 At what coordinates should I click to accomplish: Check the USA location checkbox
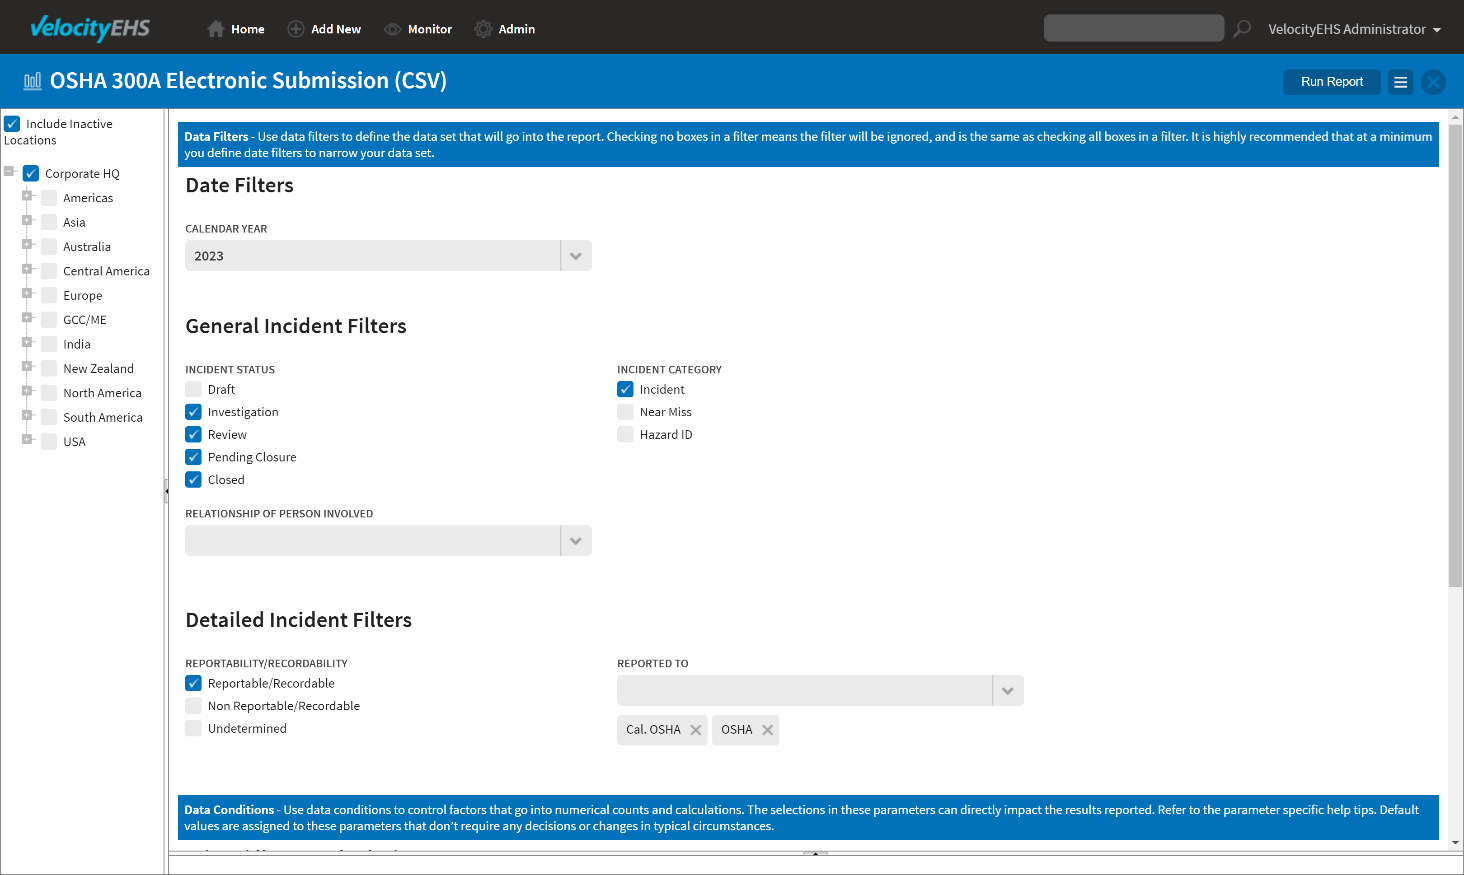tap(49, 442)
